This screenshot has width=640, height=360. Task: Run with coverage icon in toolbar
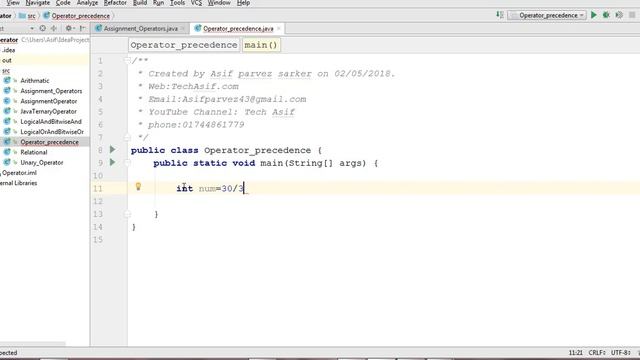pos(619,15)
